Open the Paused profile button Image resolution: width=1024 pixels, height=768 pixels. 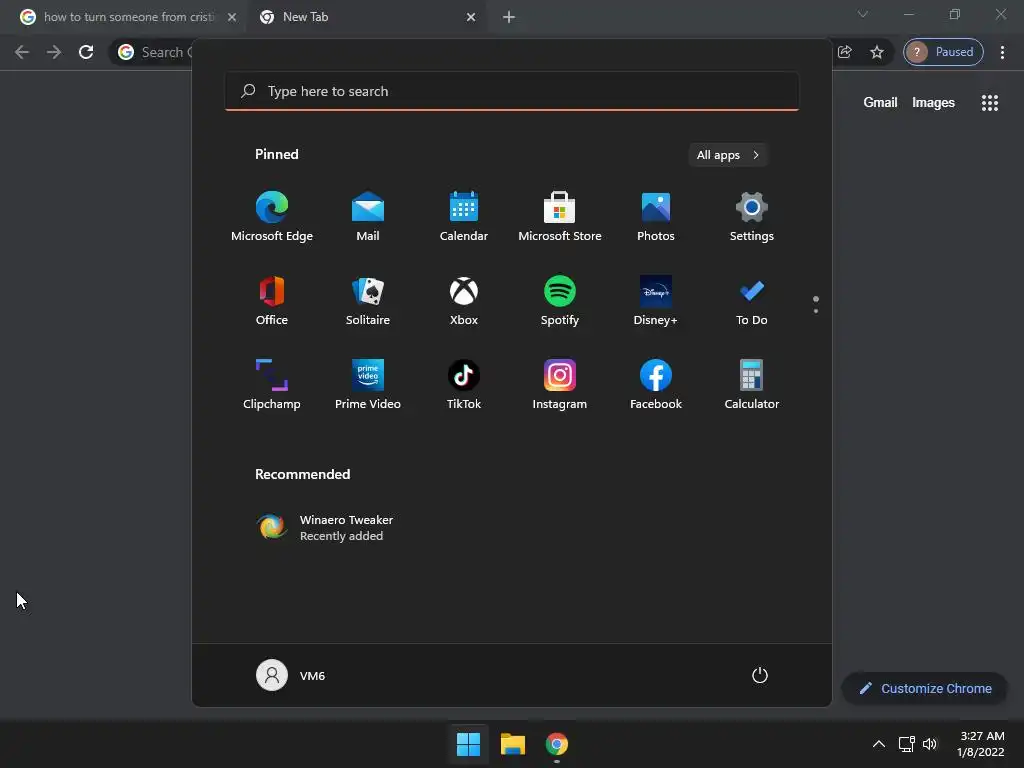pyautogui.click(x=943, y=52)
